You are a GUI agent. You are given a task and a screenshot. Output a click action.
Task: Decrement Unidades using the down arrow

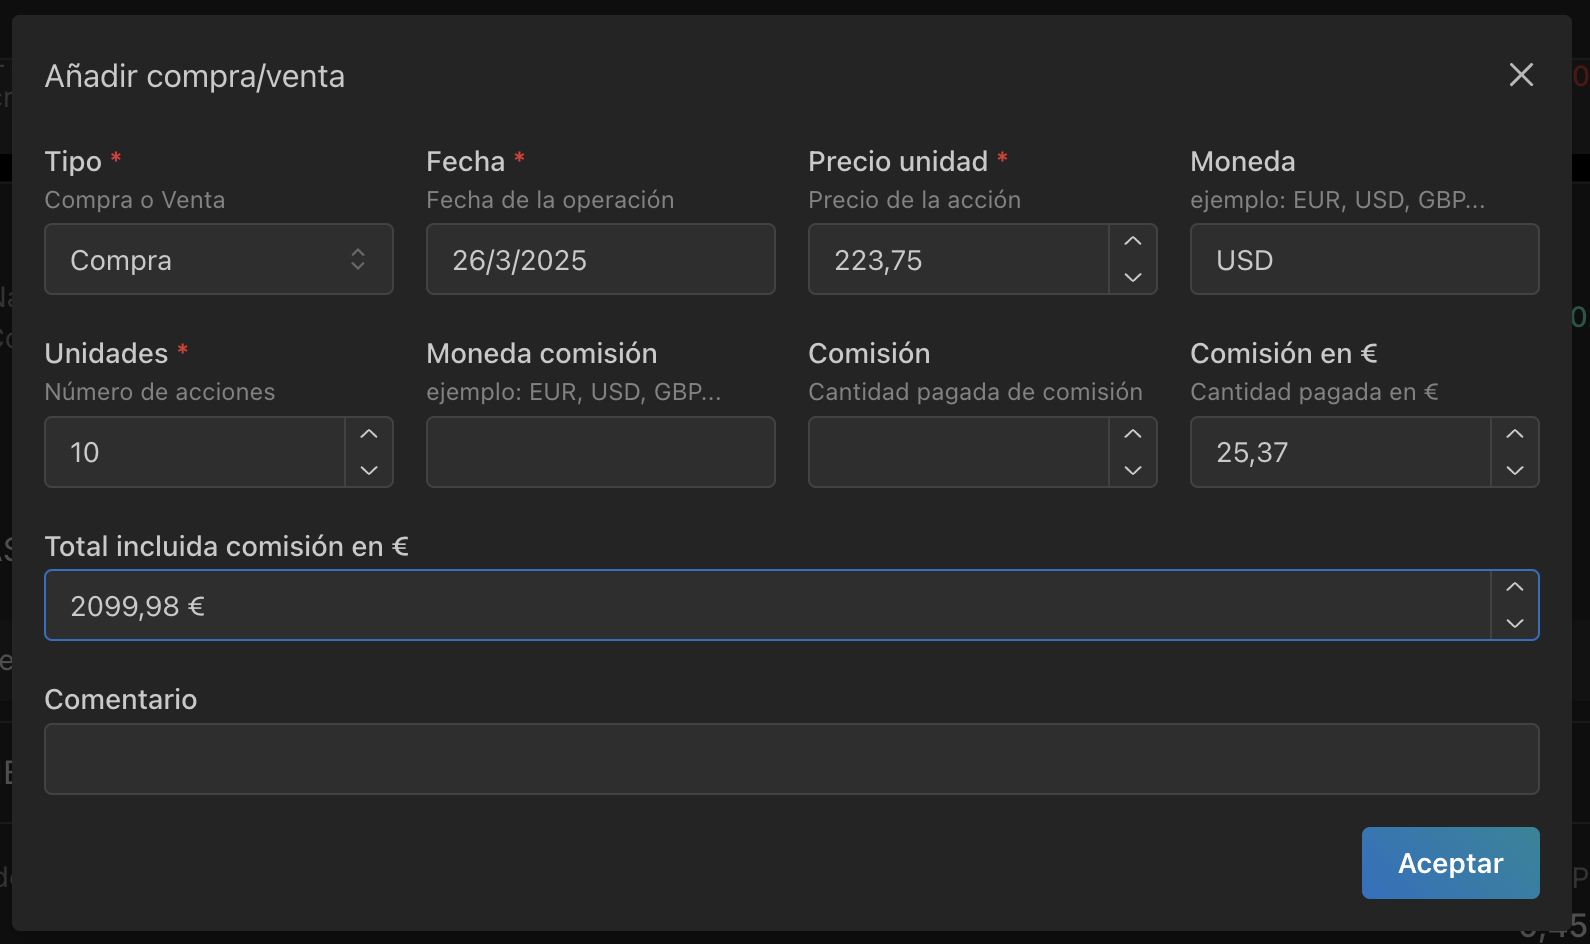coord(369,470)
